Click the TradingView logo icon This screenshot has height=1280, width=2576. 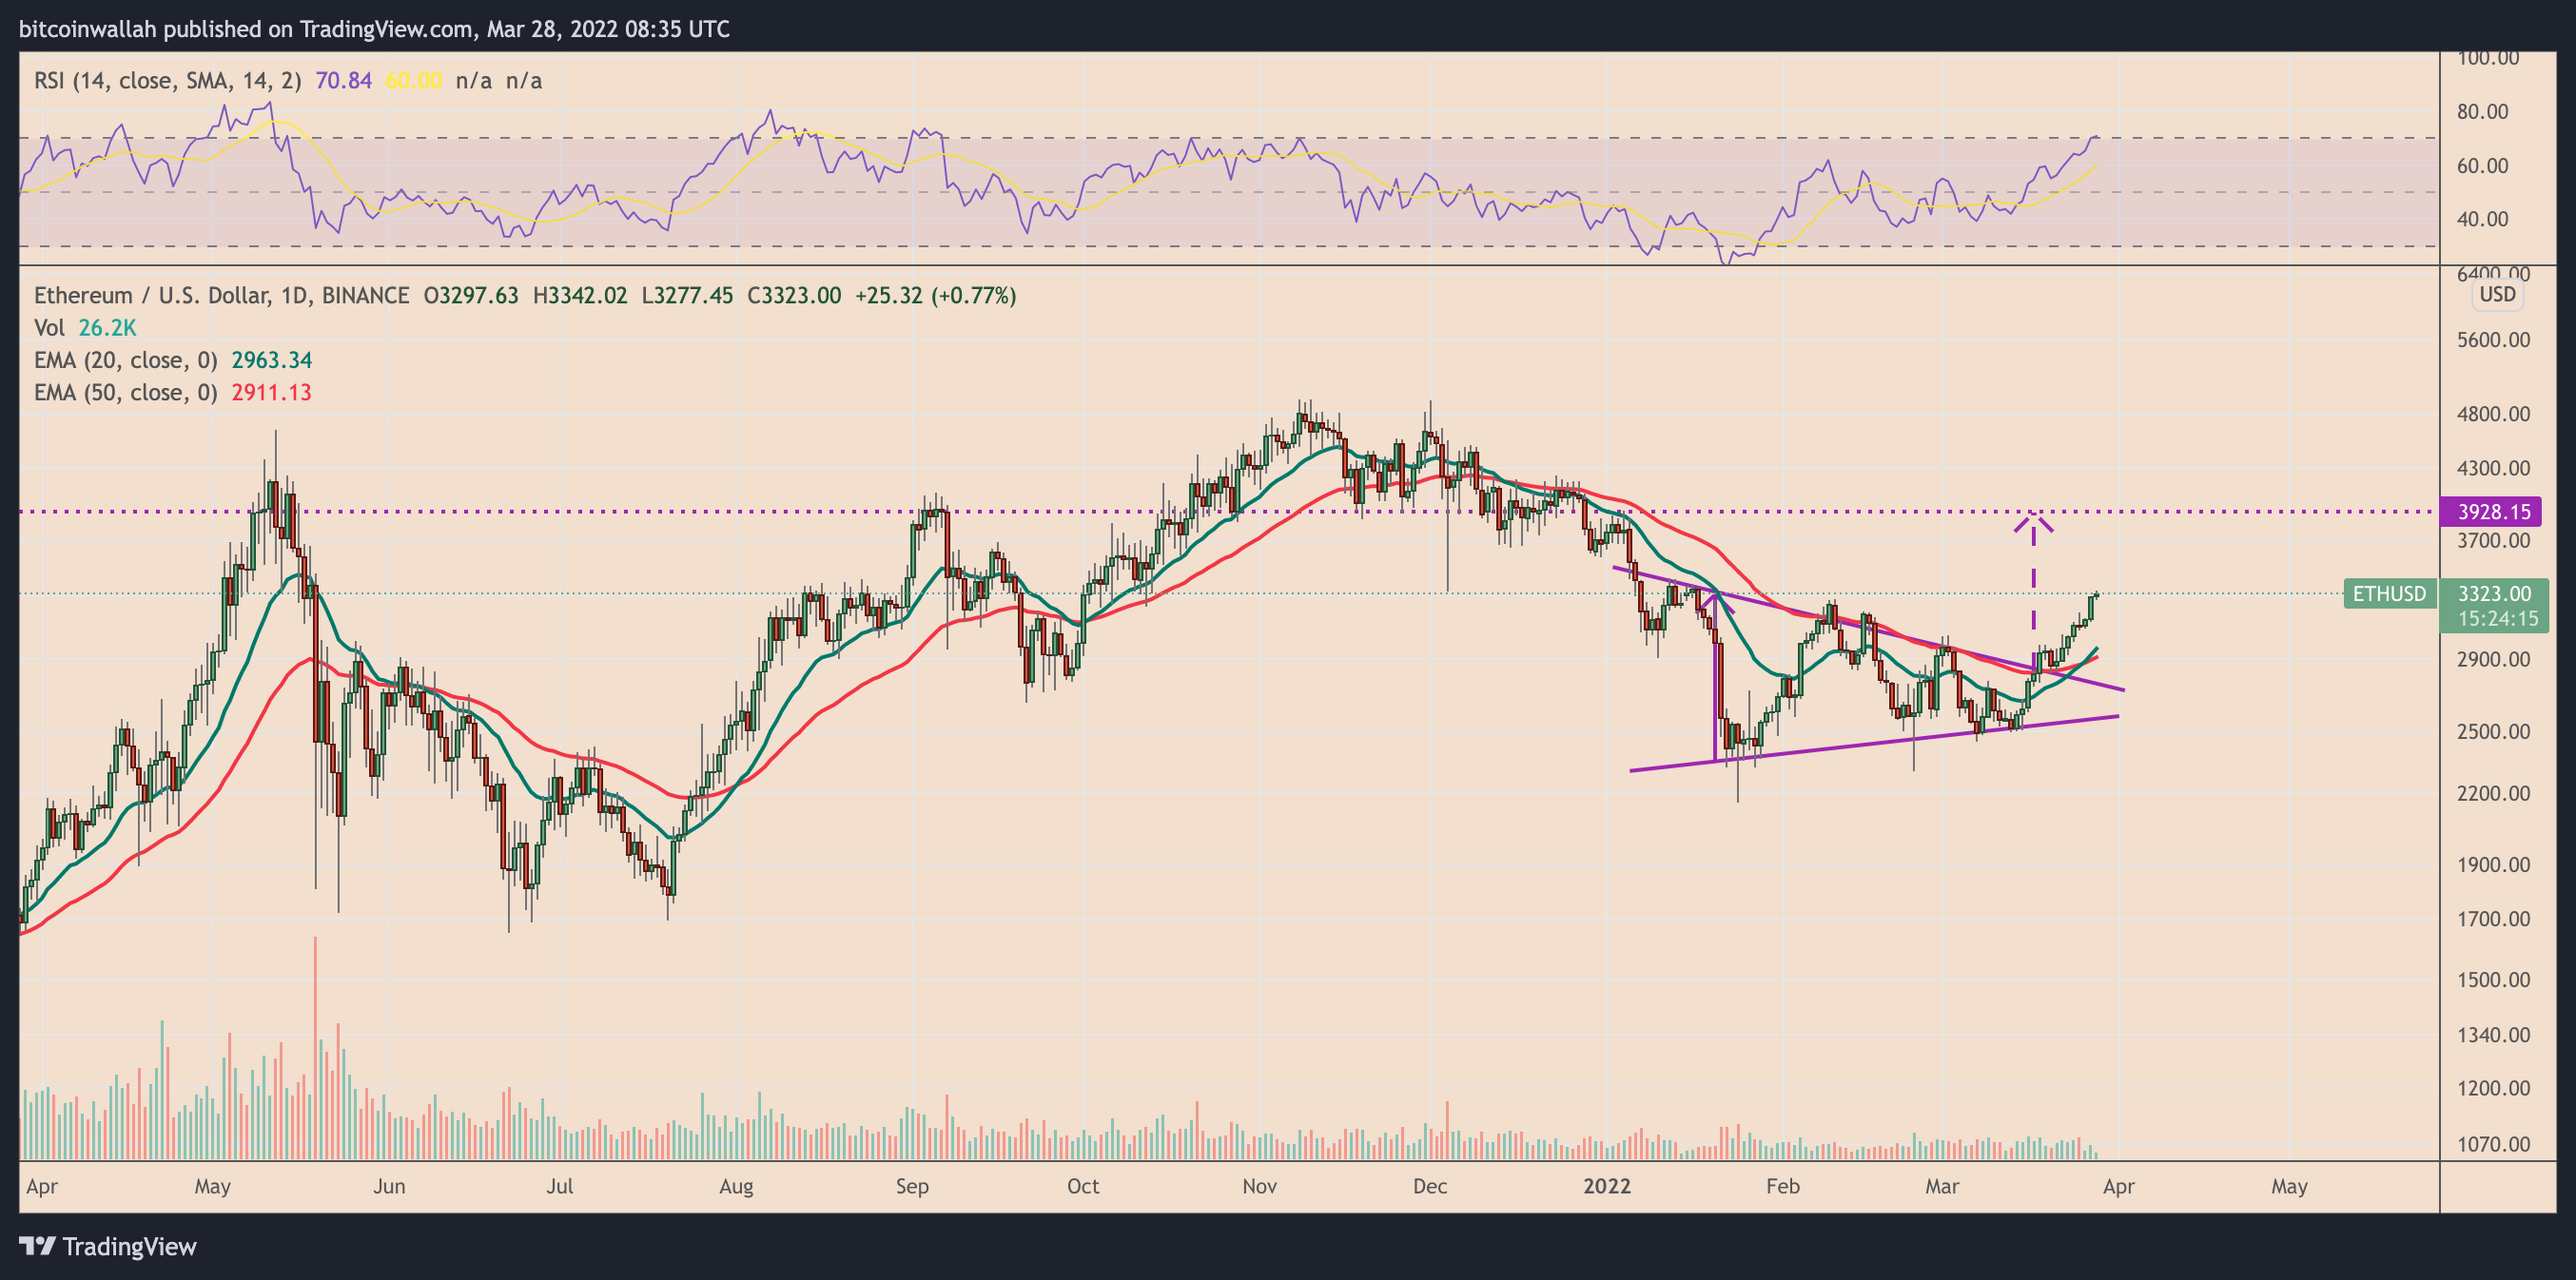click(38, 1246)
